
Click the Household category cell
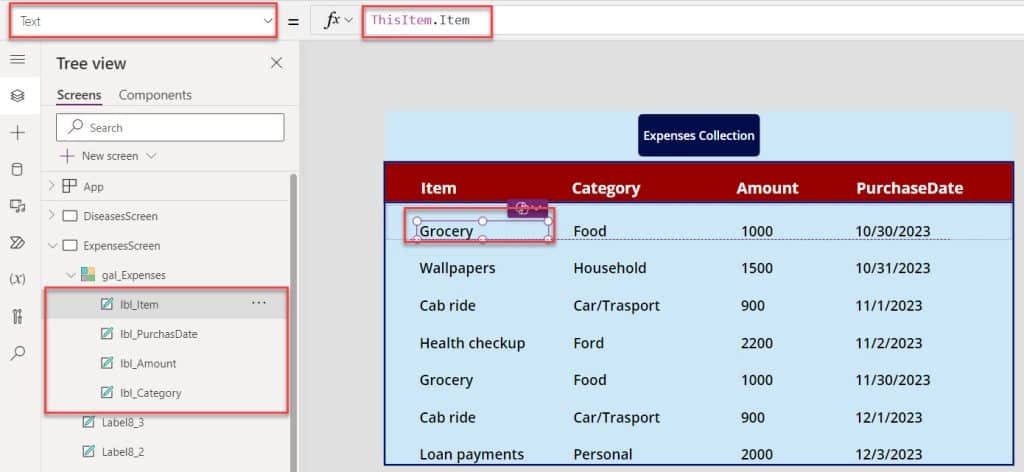coord(610,268)
